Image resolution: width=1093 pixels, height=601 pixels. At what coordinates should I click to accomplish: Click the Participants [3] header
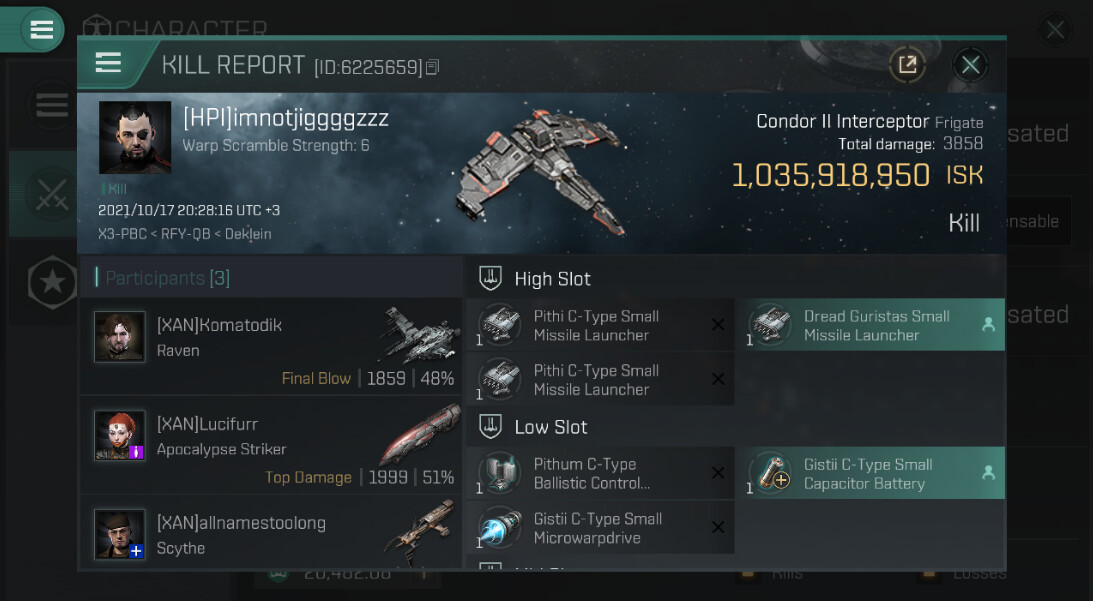pos(167,278)
